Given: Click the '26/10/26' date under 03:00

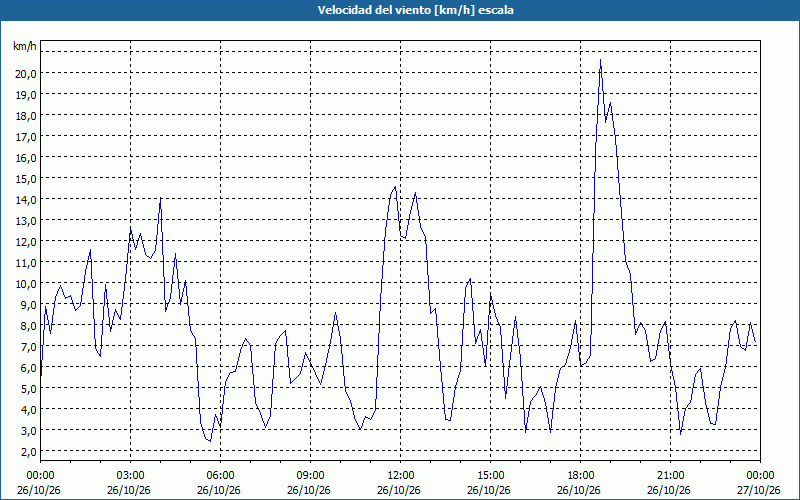Looking at the screenshot, I should (x=129, y=490).
